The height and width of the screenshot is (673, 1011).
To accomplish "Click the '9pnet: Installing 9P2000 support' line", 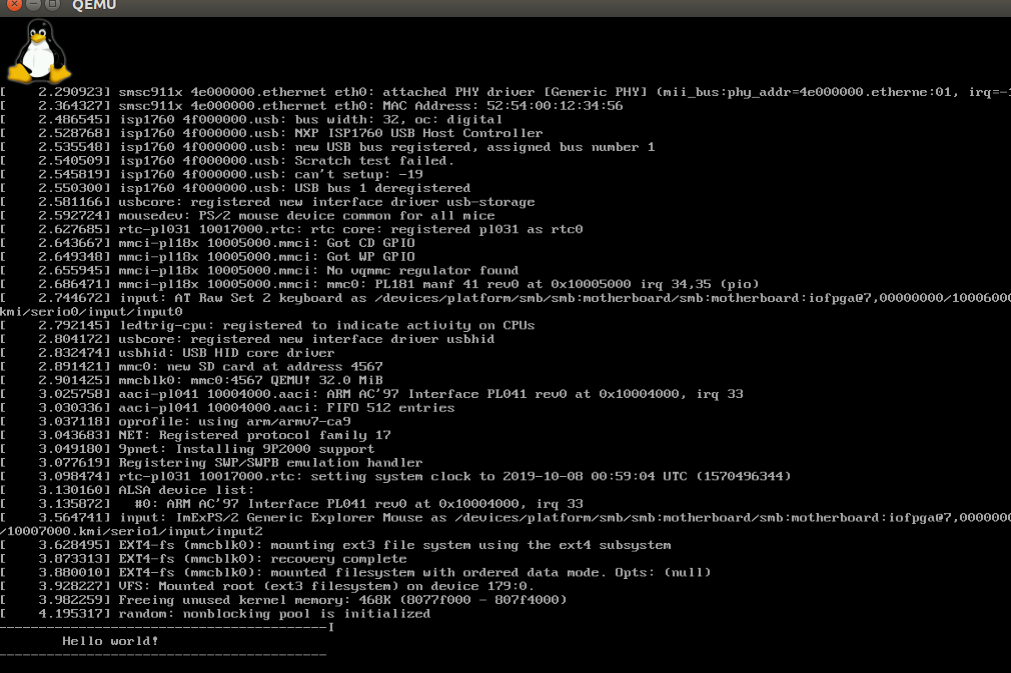I will point(188,449).
